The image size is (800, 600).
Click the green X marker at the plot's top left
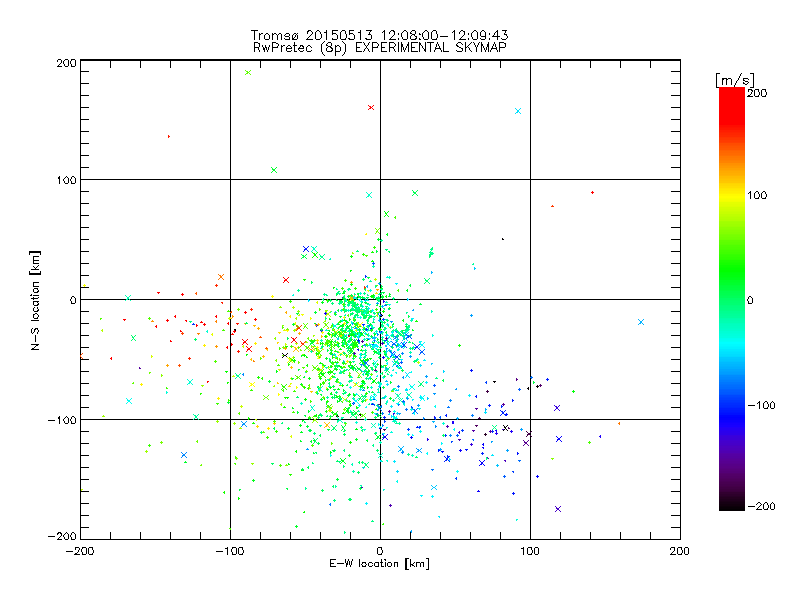248,72
